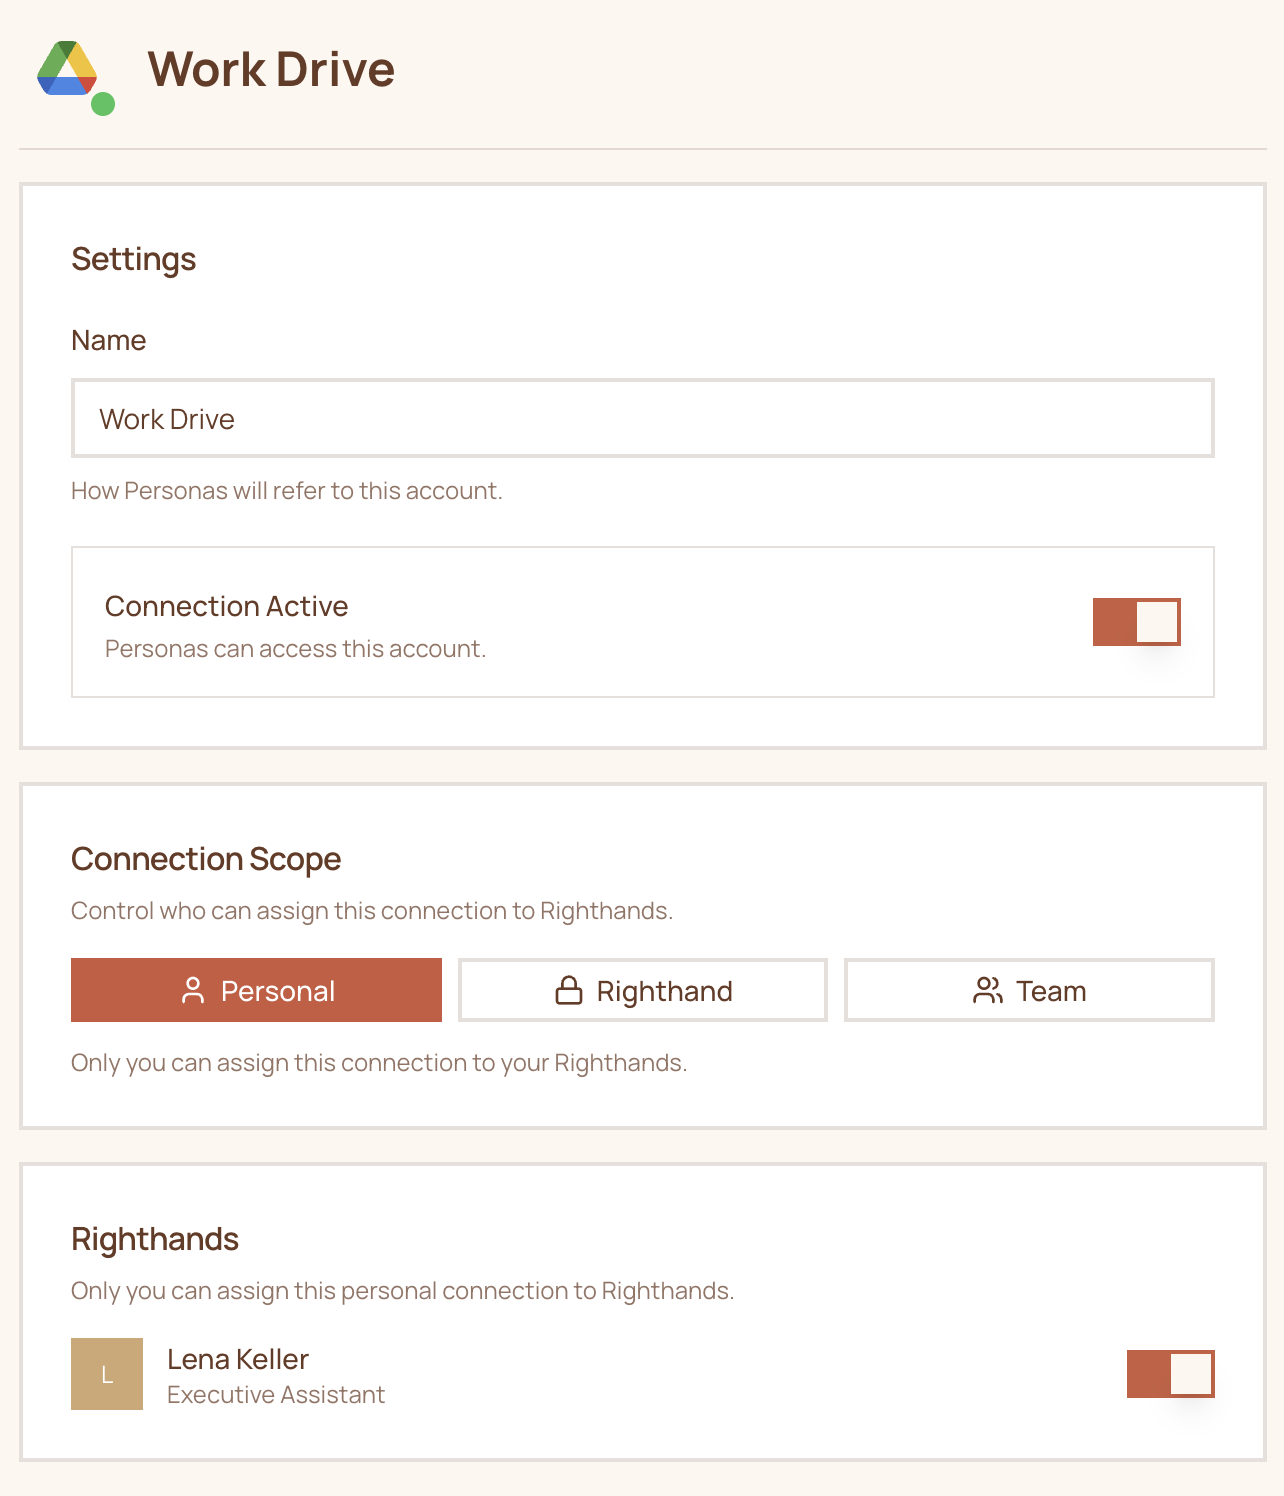Set the connection scope to Team
This screenshot has width=1284, height=1496.
coord(1028,990)
